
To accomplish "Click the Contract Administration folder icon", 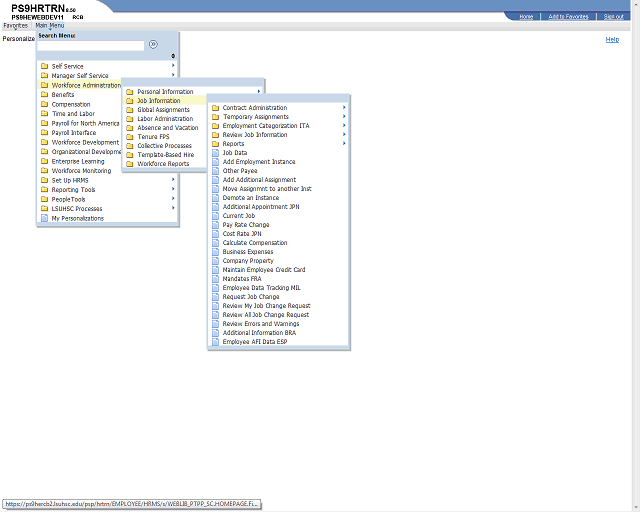I will [x=216, y=108].
